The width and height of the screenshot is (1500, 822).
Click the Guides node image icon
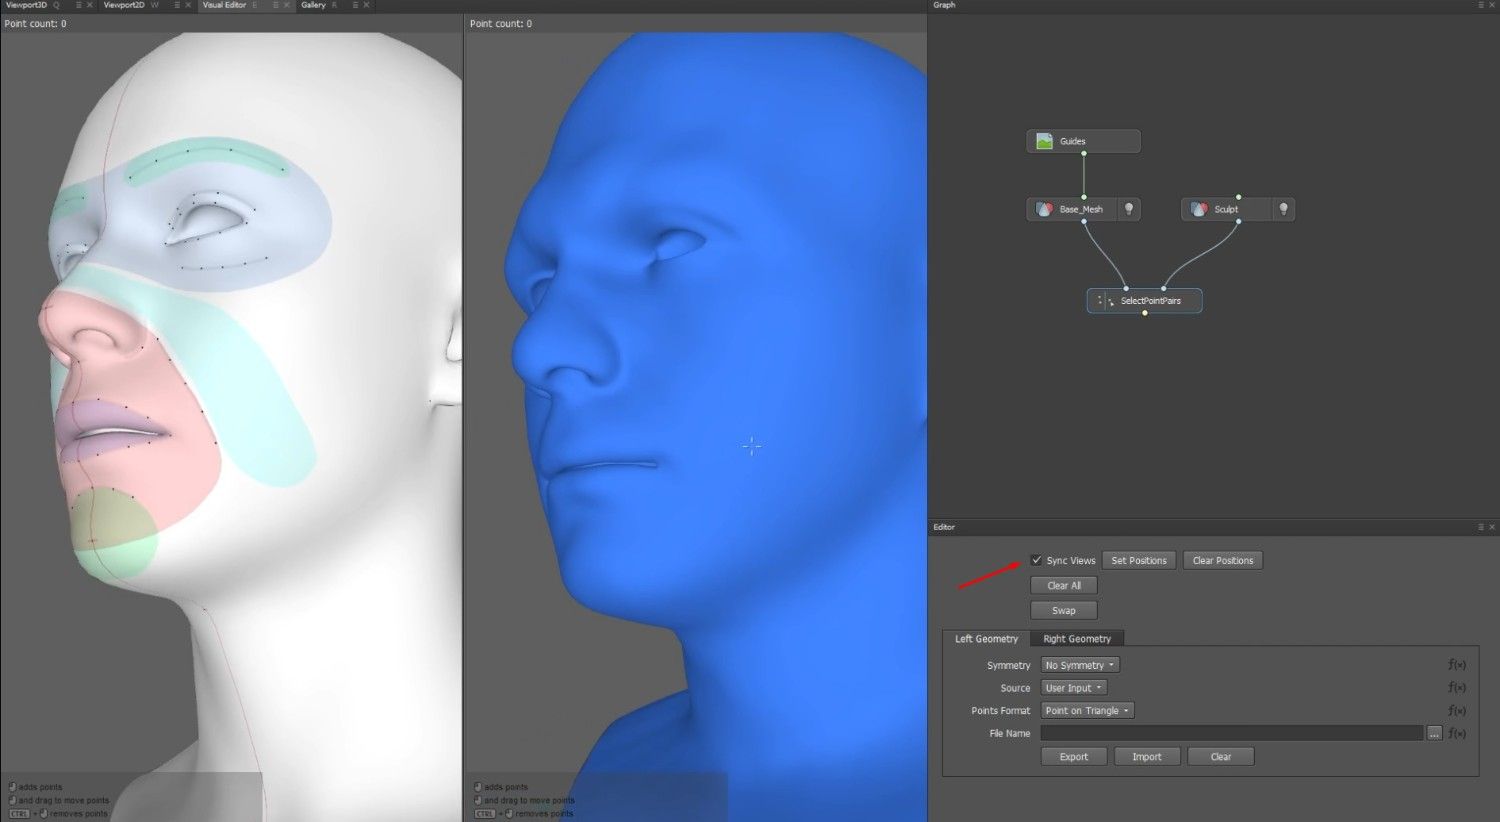(1044, 141)
